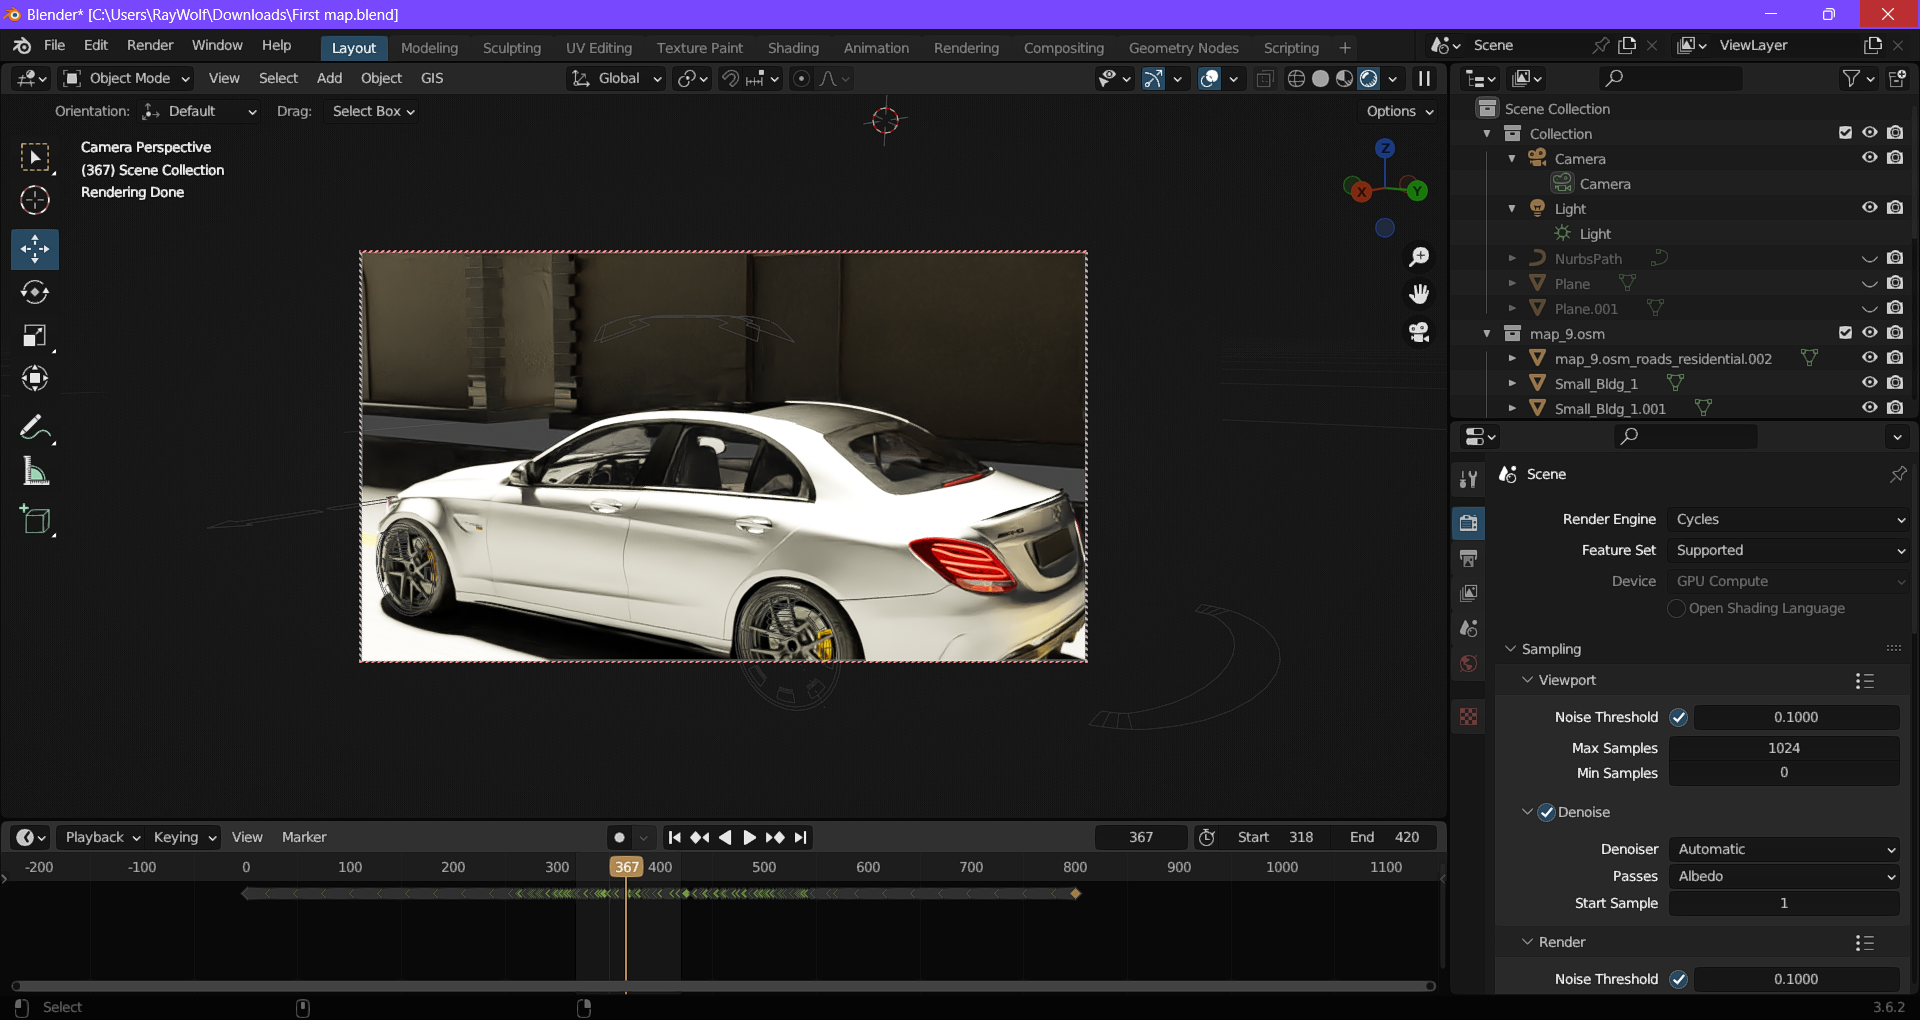Open the GIS menu in viewport header
This screenshot has width=1920, height=1020.
click(x=432, y=78)
